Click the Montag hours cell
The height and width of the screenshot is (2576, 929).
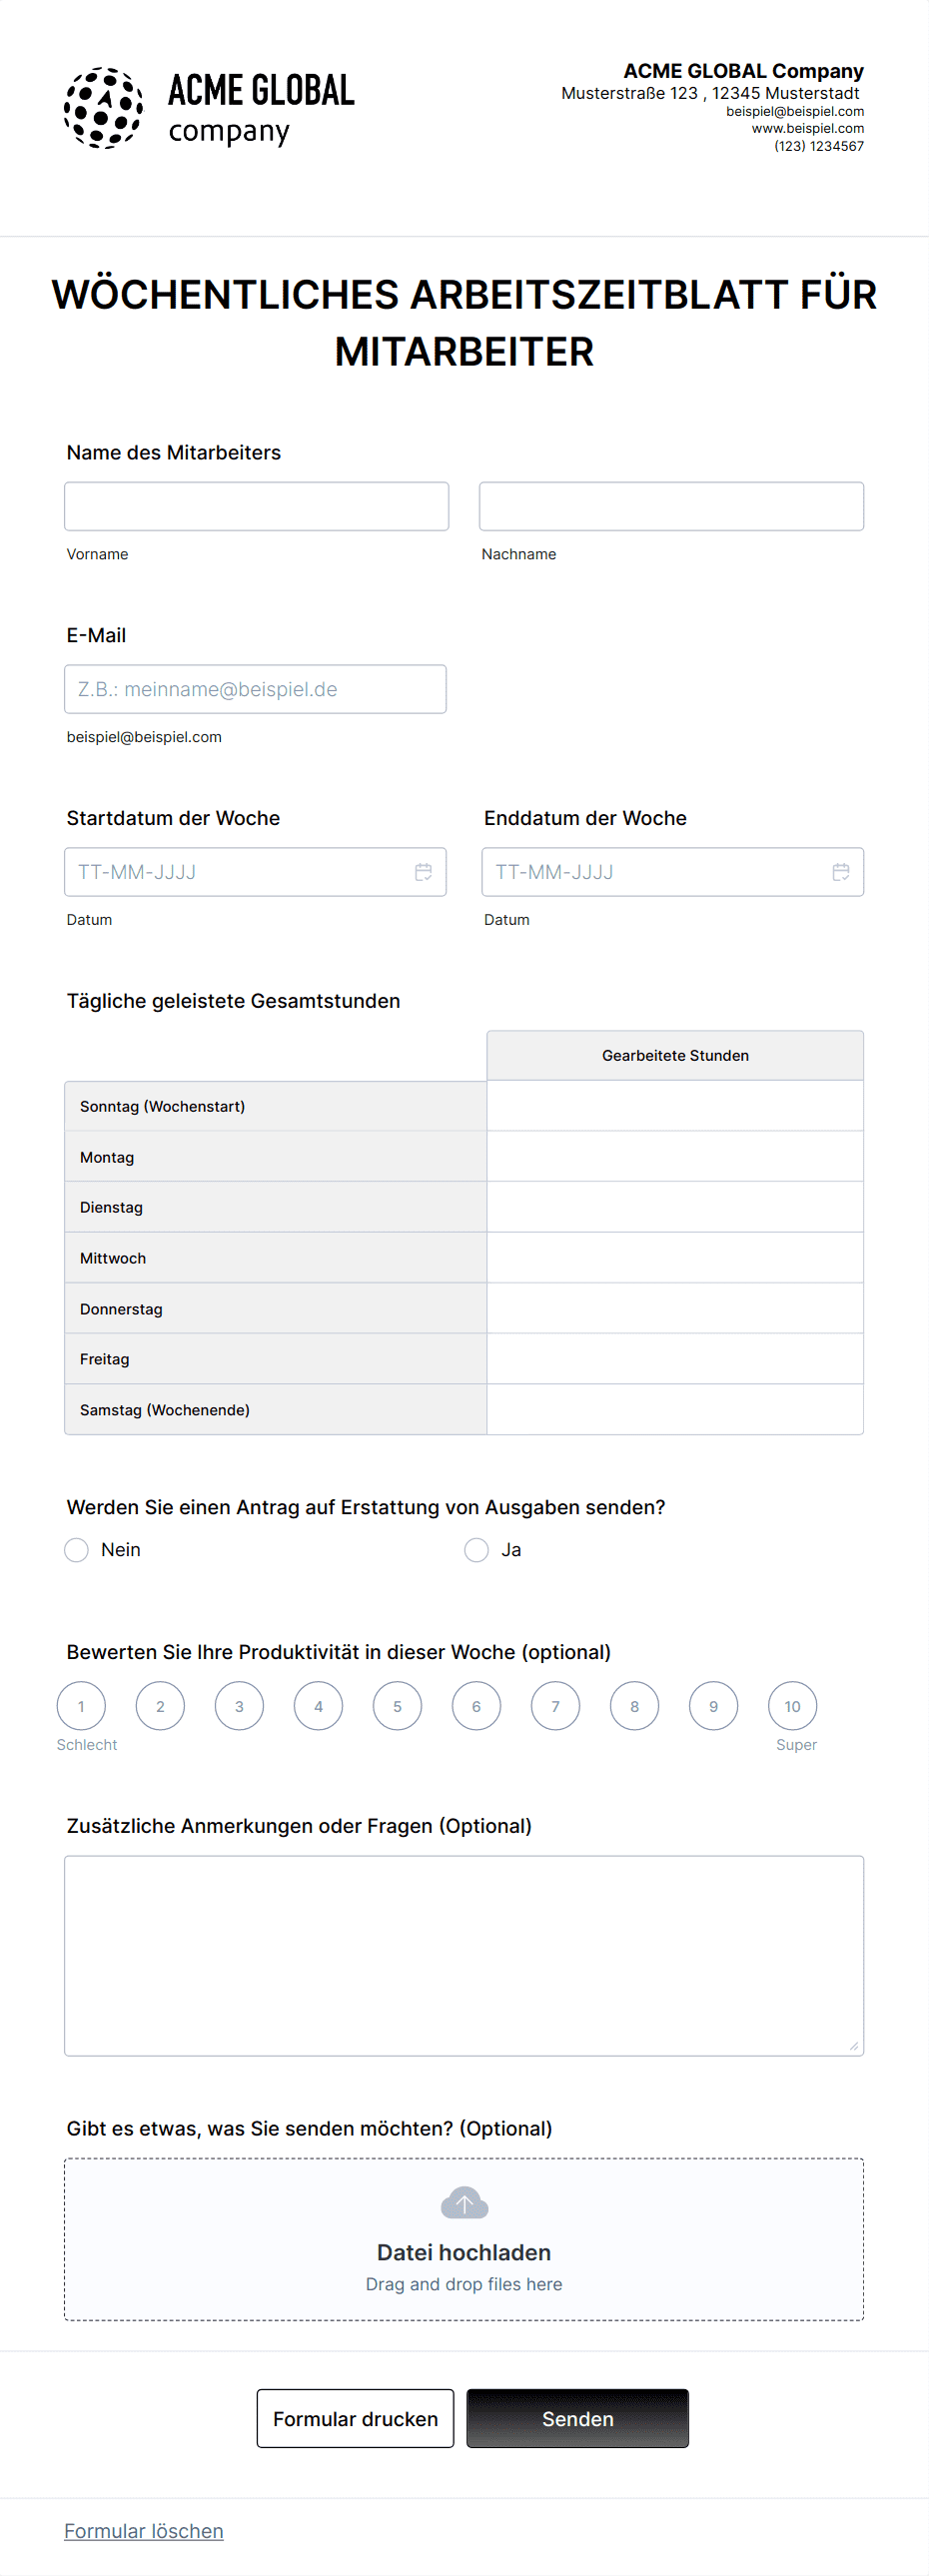point(675,1157)
